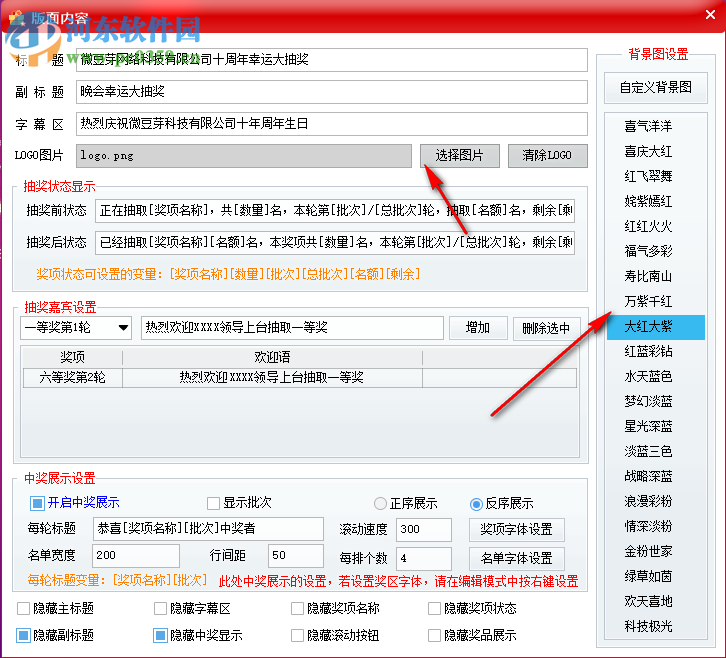Image resolution: width=726 pixels, height=658 pixels.
Task: Select the 万紫千红 background theme
Action: point(656,301)
